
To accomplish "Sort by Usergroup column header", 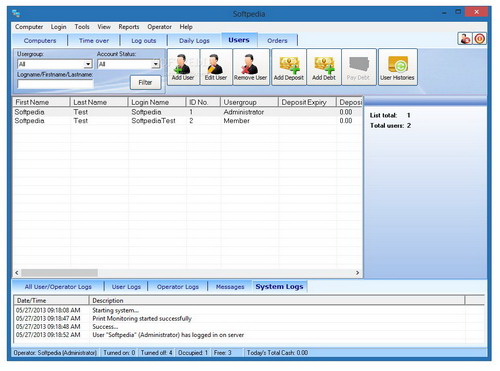I will (x=249, y=102).
